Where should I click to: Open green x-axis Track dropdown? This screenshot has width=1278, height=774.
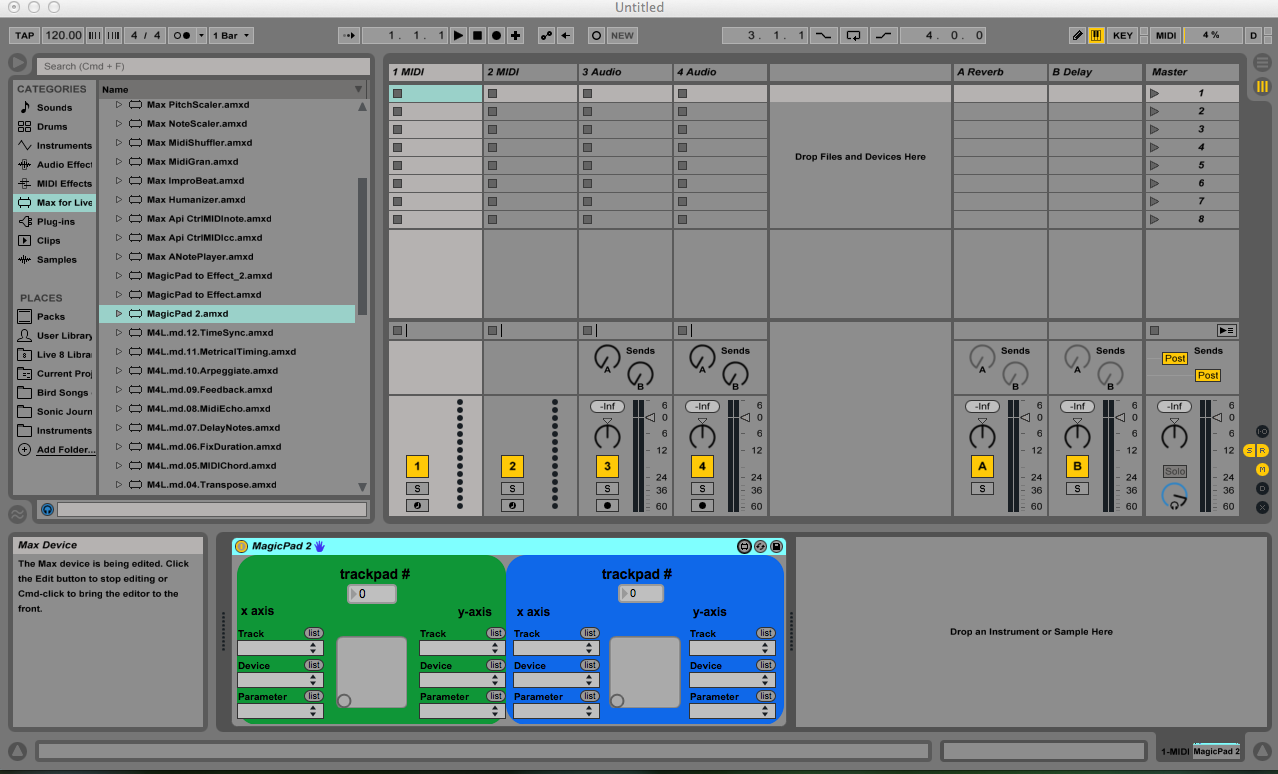click(x=280, y=648)
